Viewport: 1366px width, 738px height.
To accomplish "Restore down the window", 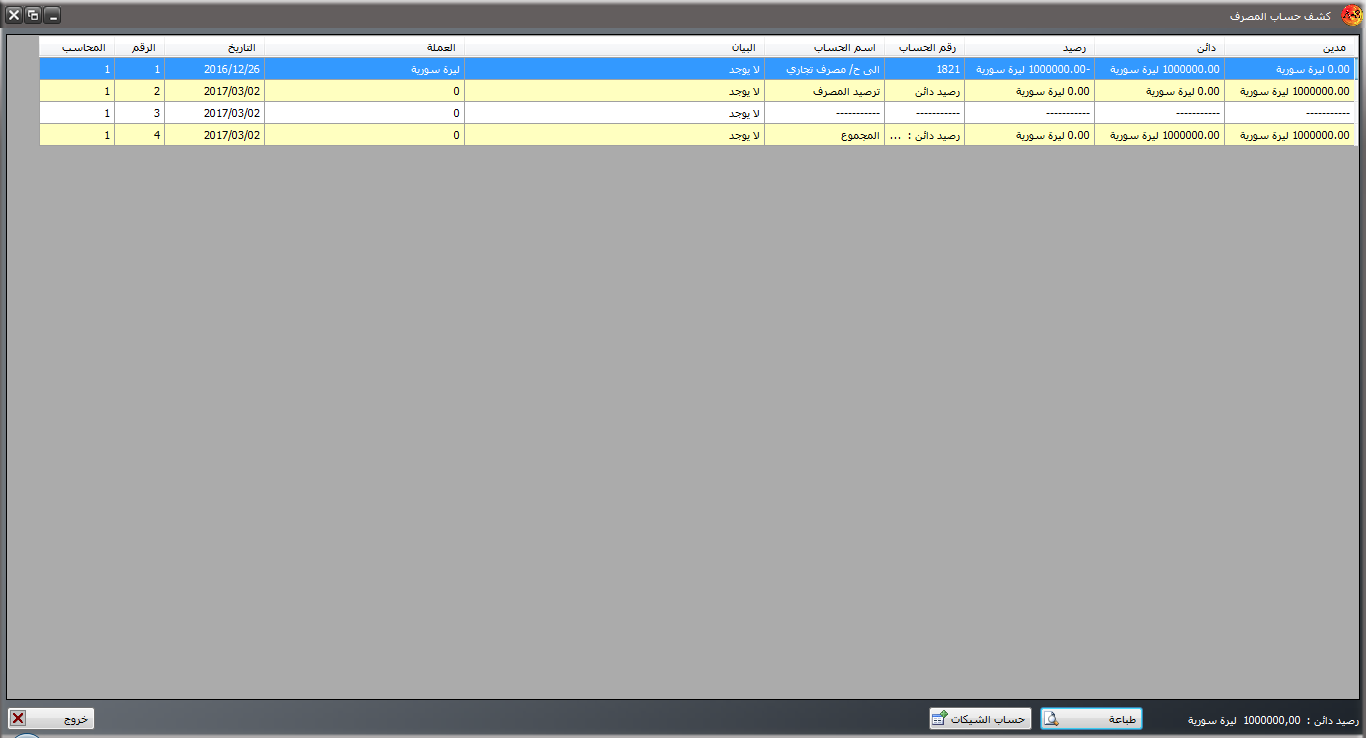I will 33,16.
